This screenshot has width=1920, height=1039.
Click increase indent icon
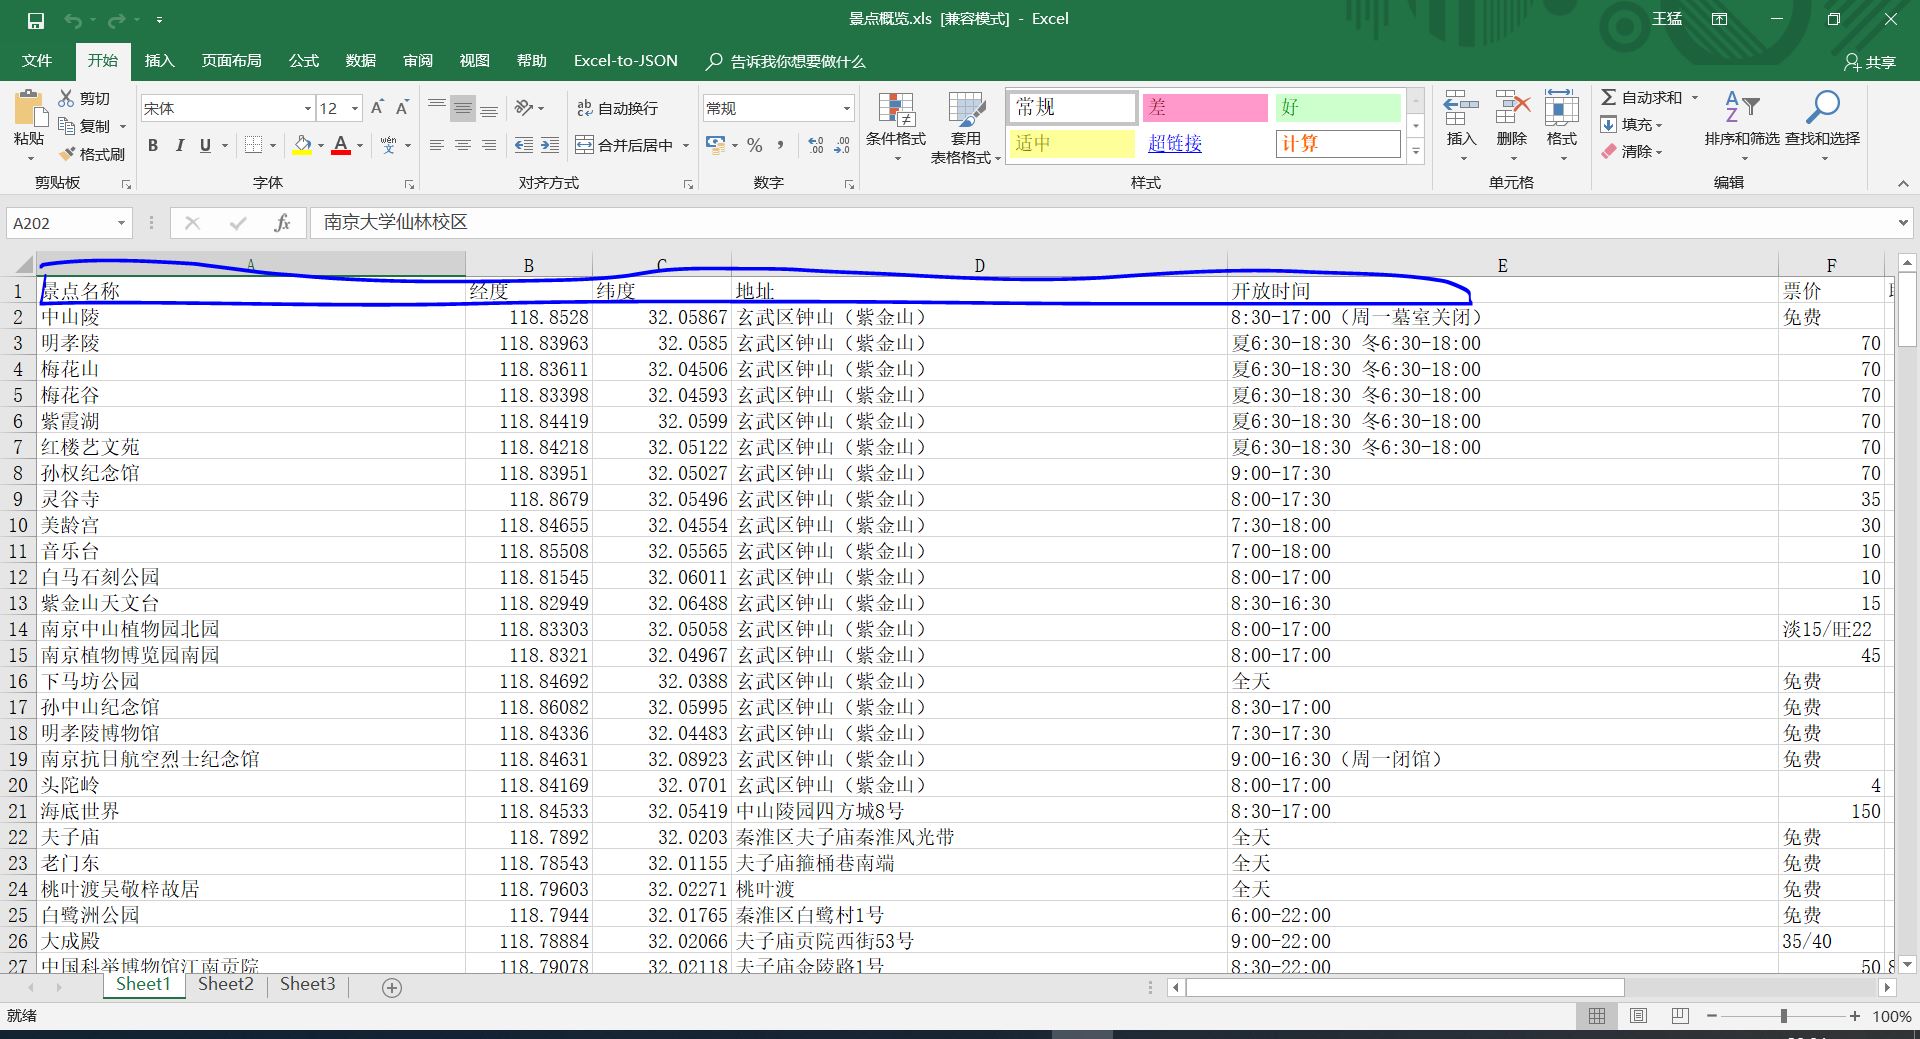click(550, 146)
